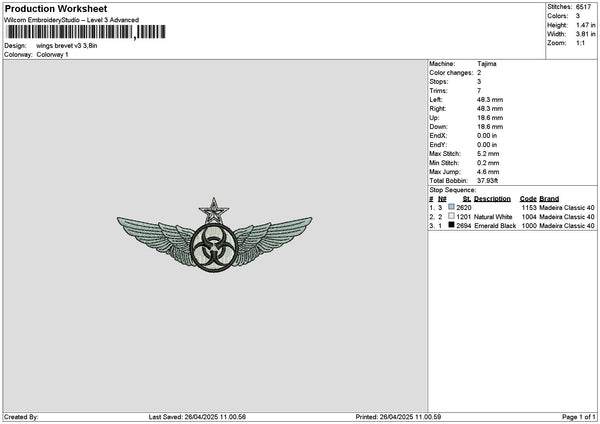Click the Left value 48.3 mm
Screen dimensions: 600x424
click(490, 100)
